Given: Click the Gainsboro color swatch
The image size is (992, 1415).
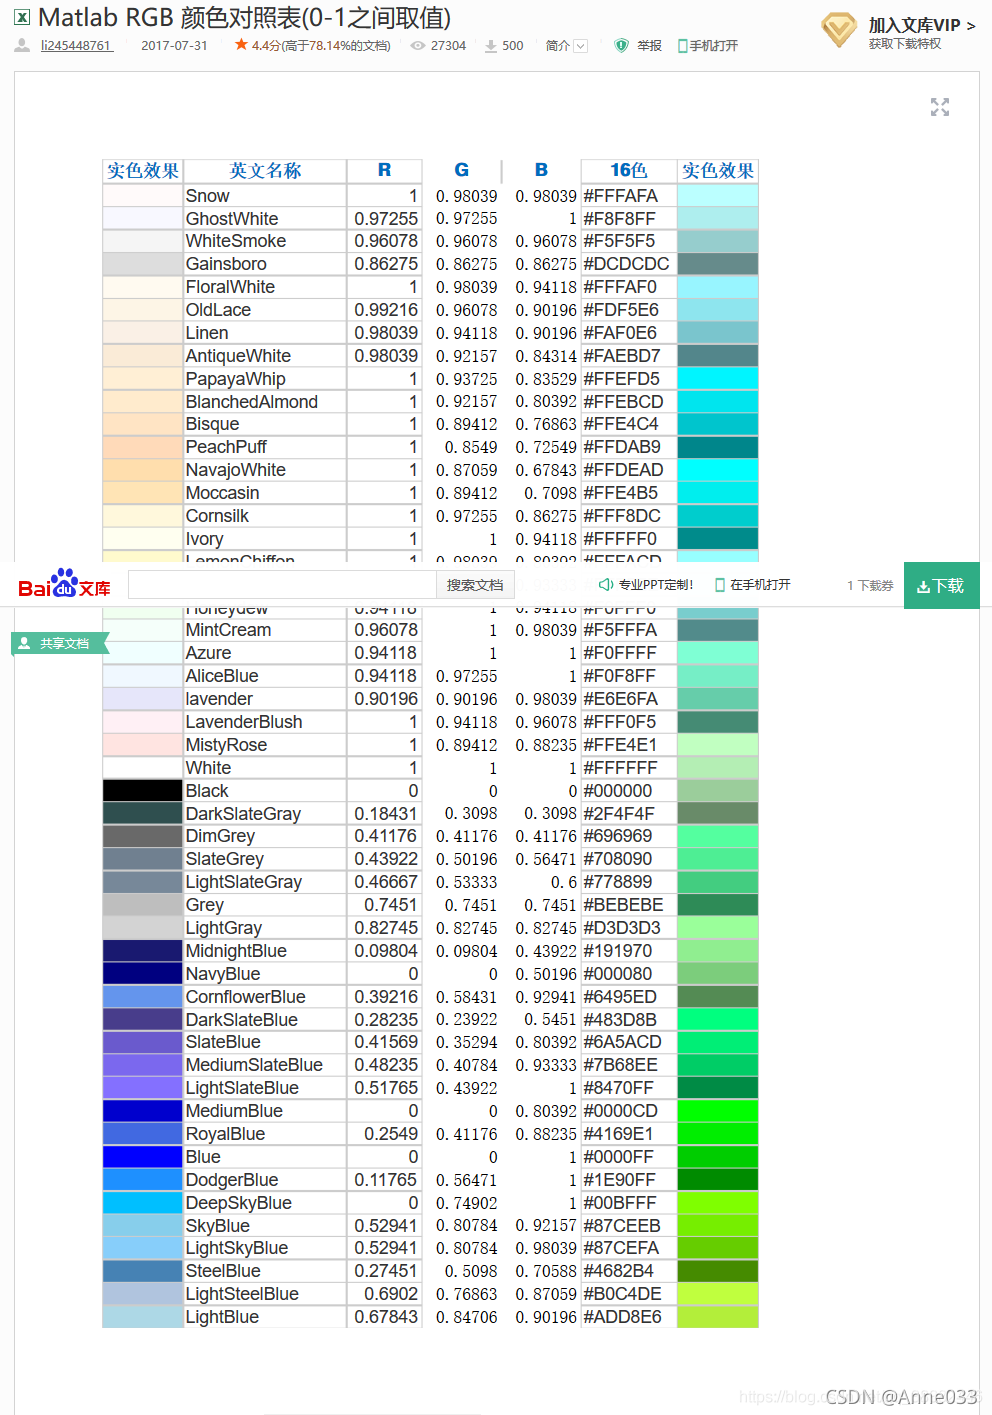Looking at the screenshot, I should [x=142, y=263].
